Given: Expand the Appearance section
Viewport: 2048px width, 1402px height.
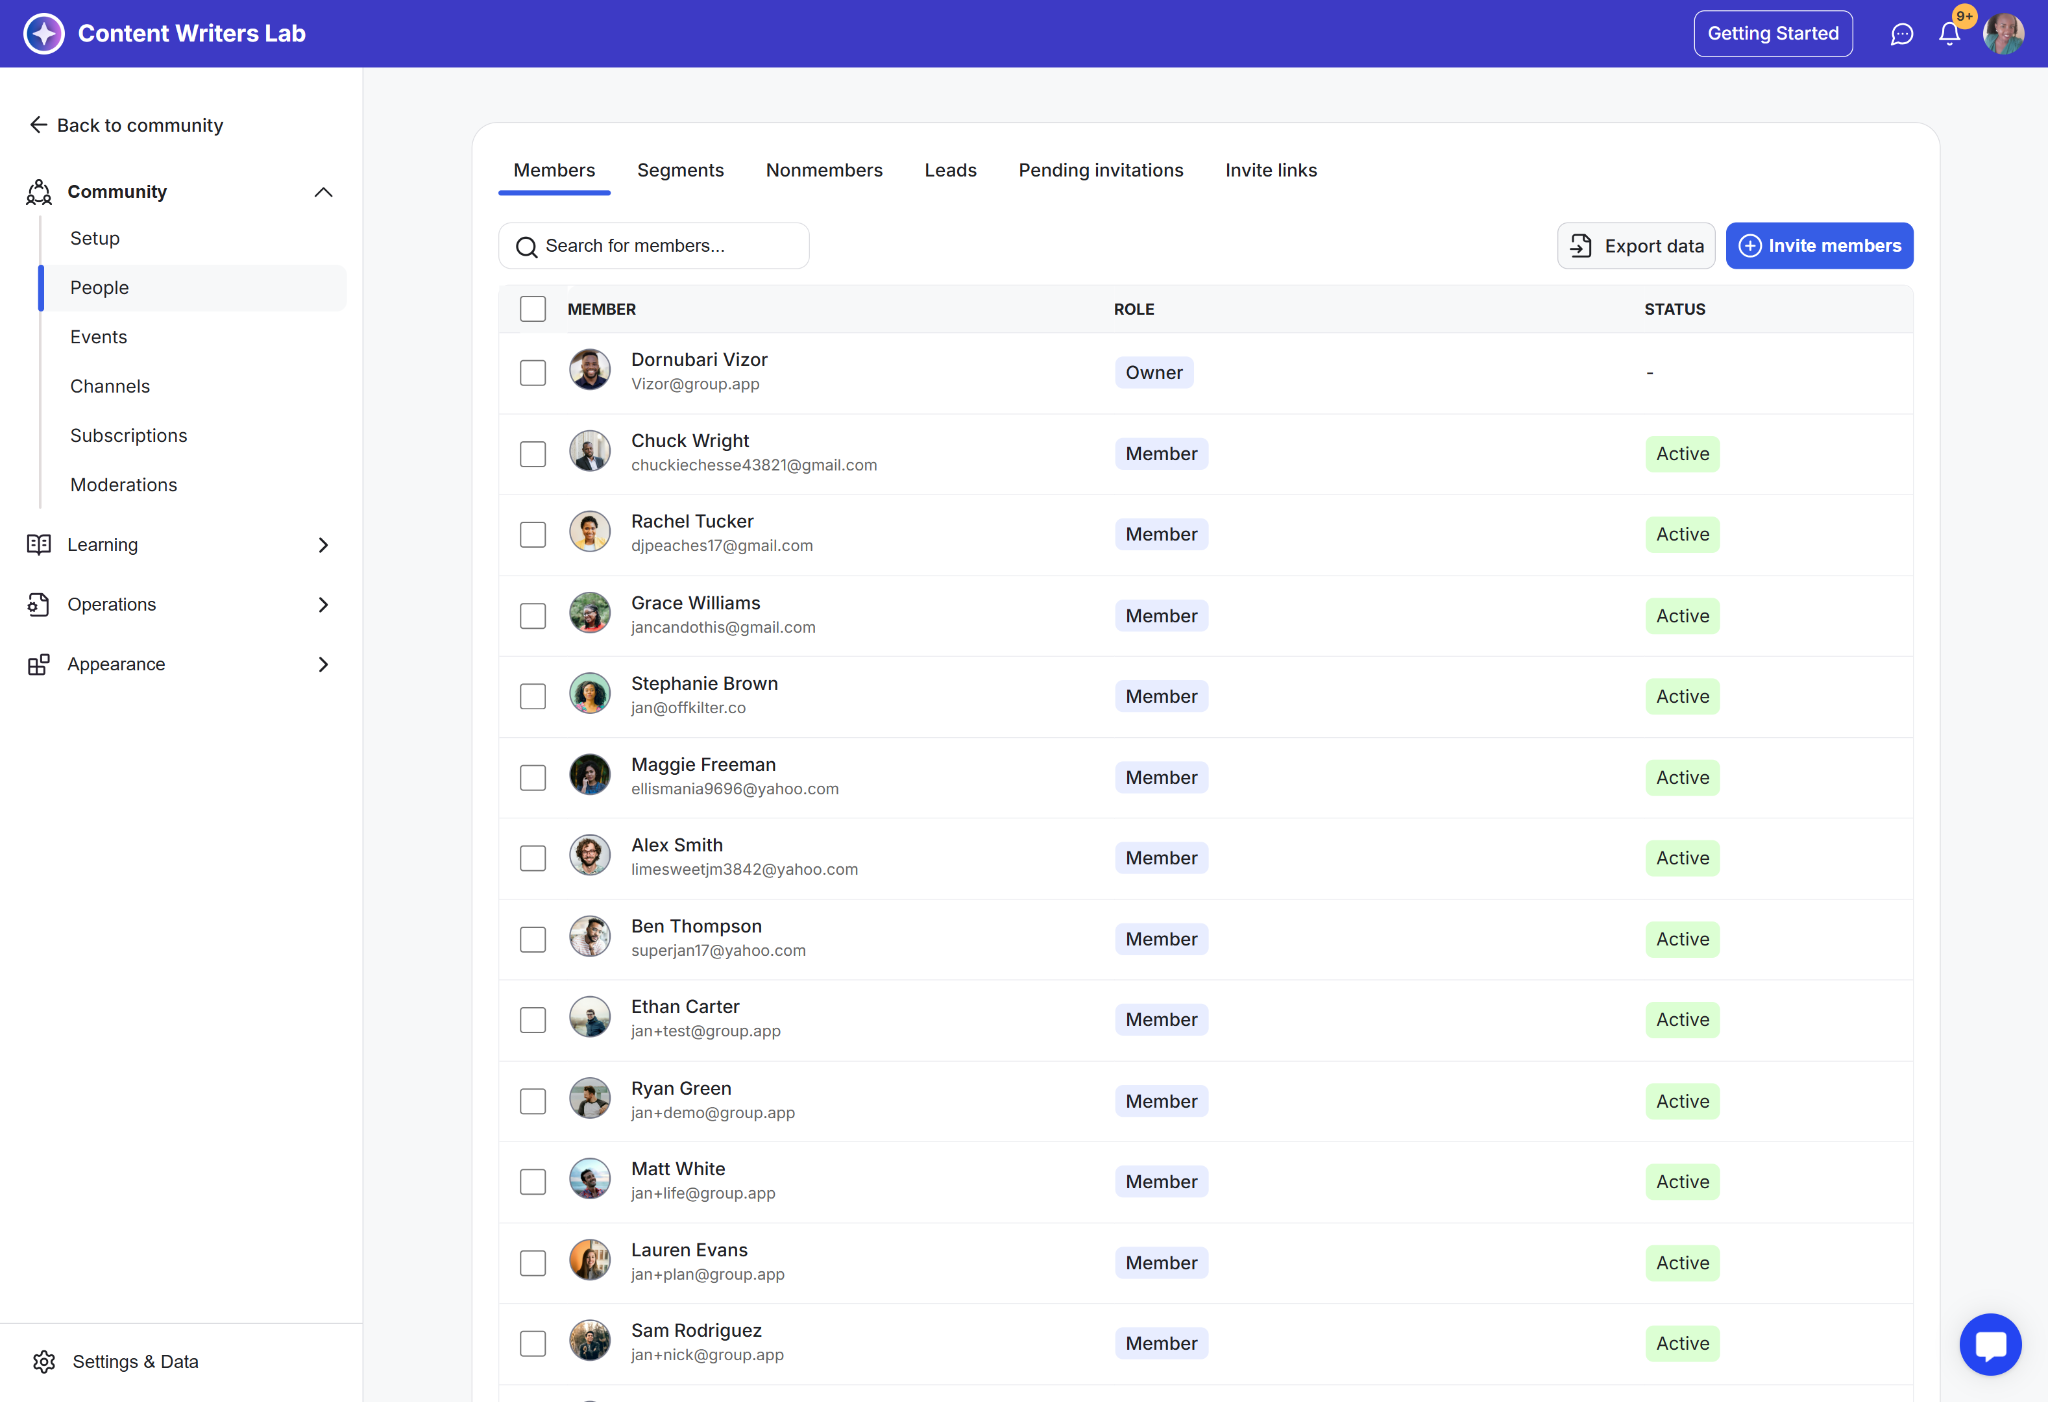Looking at the screenshot, I should click(x=323, y=664).
